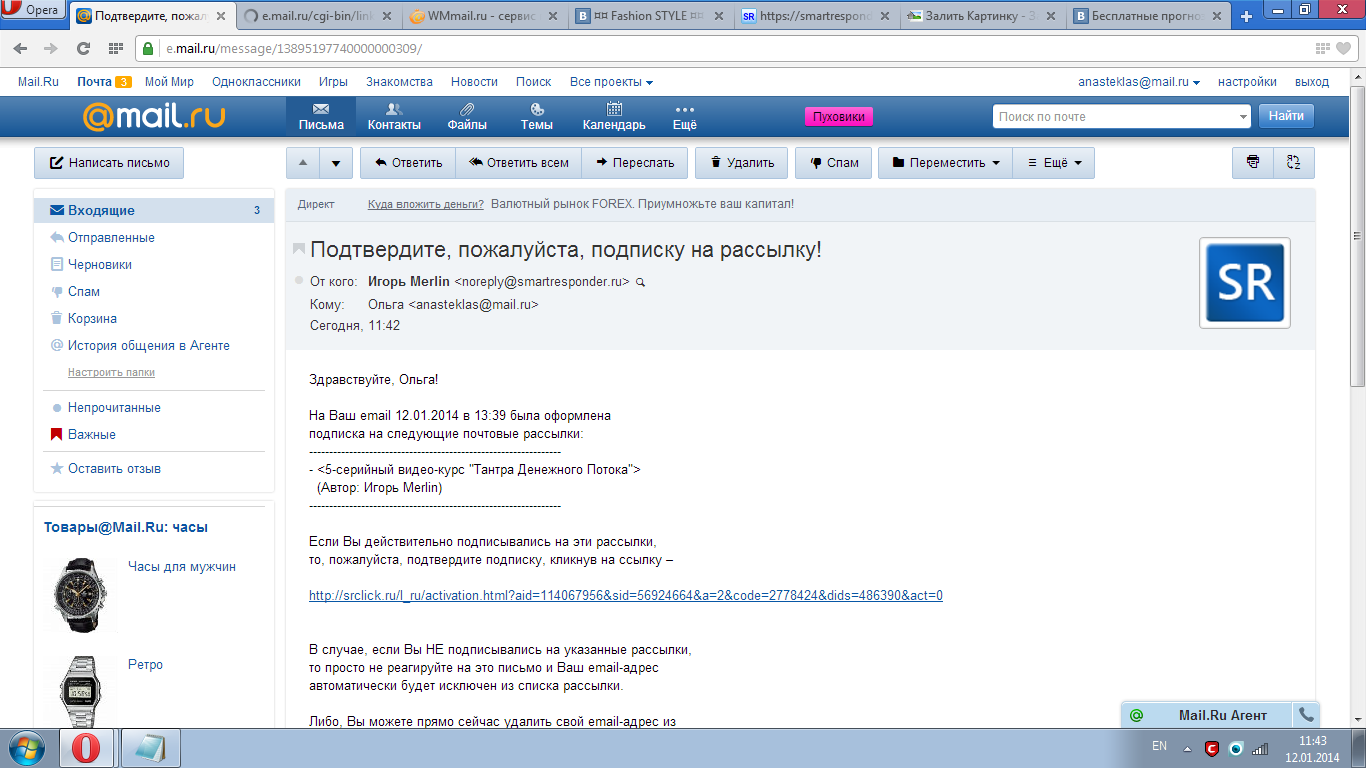Open the anasteklas@mail.ru account dropdown
This screenshot has height=768, width=1366.
(1139, 82)
